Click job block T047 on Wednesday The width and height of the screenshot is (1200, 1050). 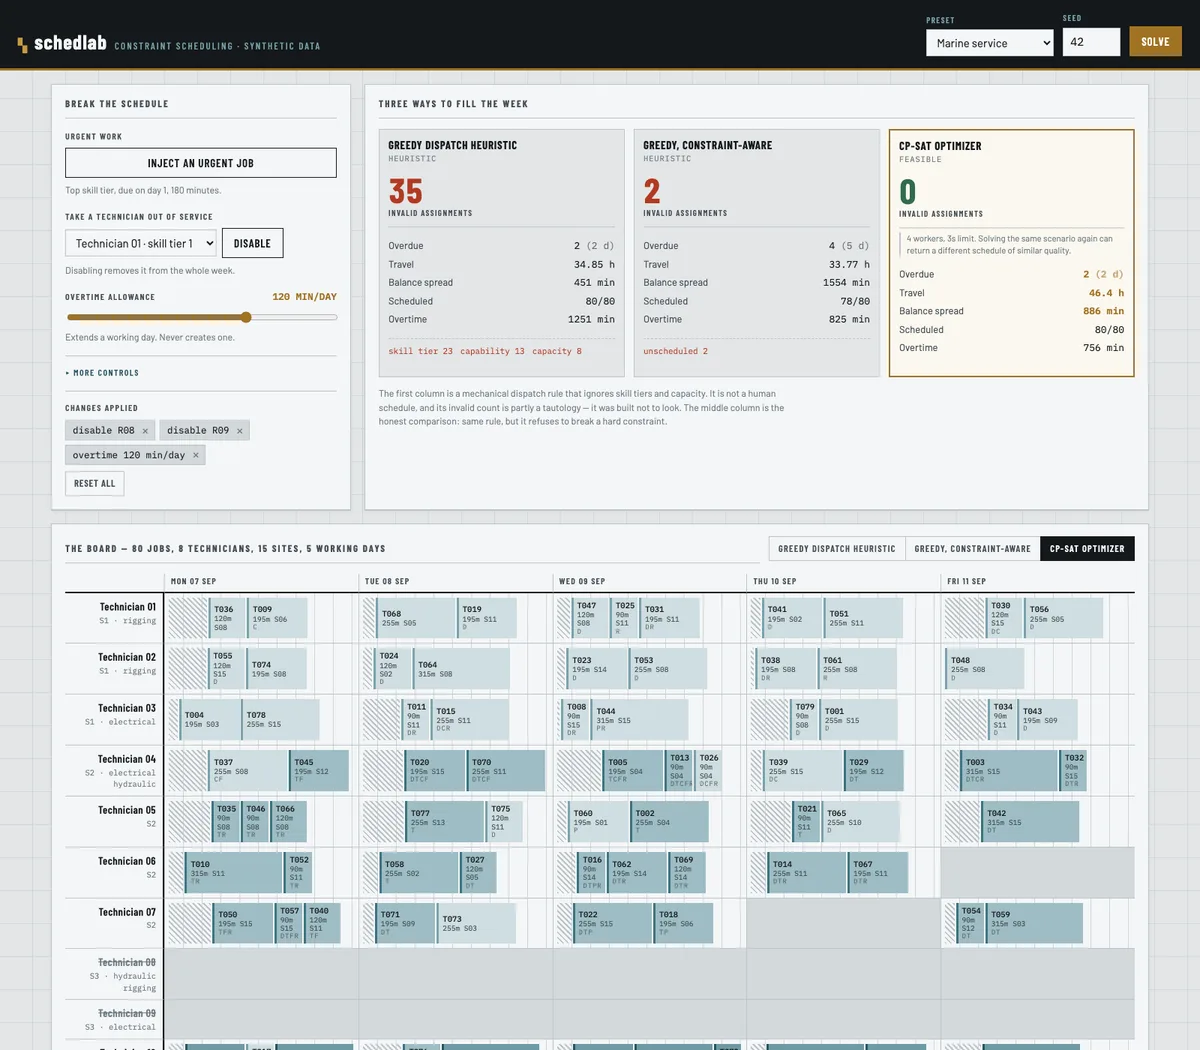pos(591,618)
